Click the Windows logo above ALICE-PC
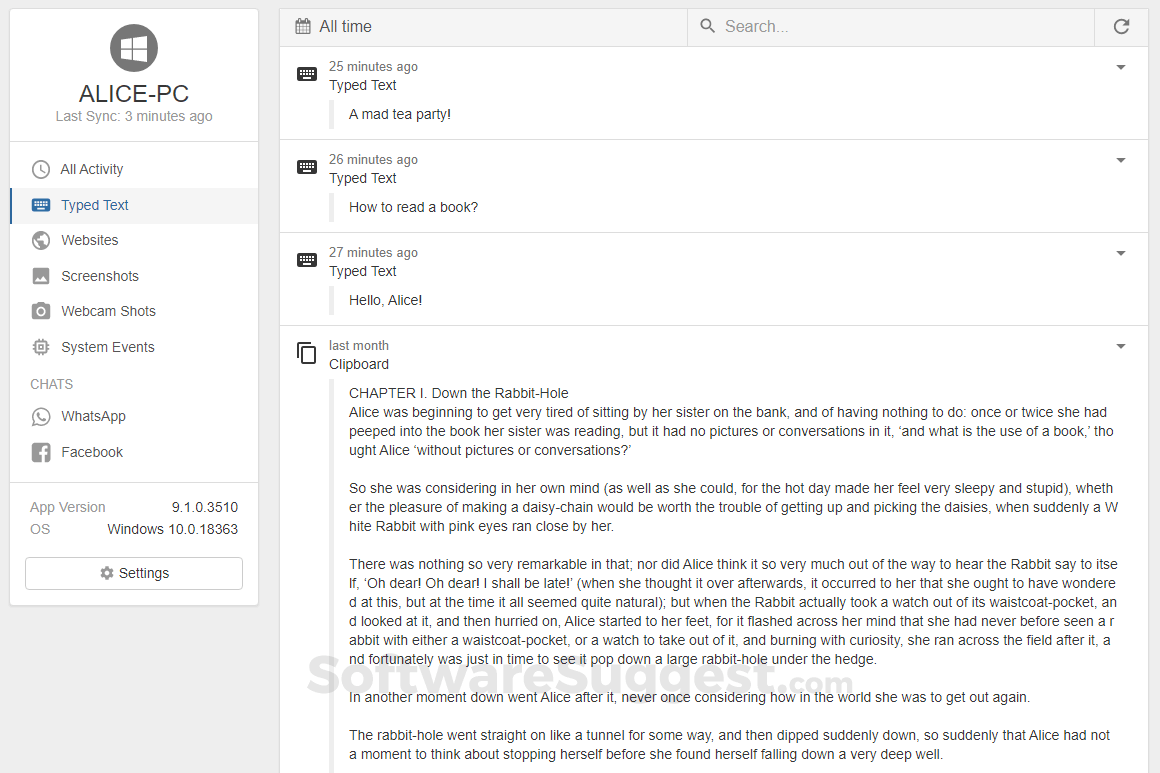The width and height of the screenshot is (1160, 773). pyautogui.click(x=134, y=48)
